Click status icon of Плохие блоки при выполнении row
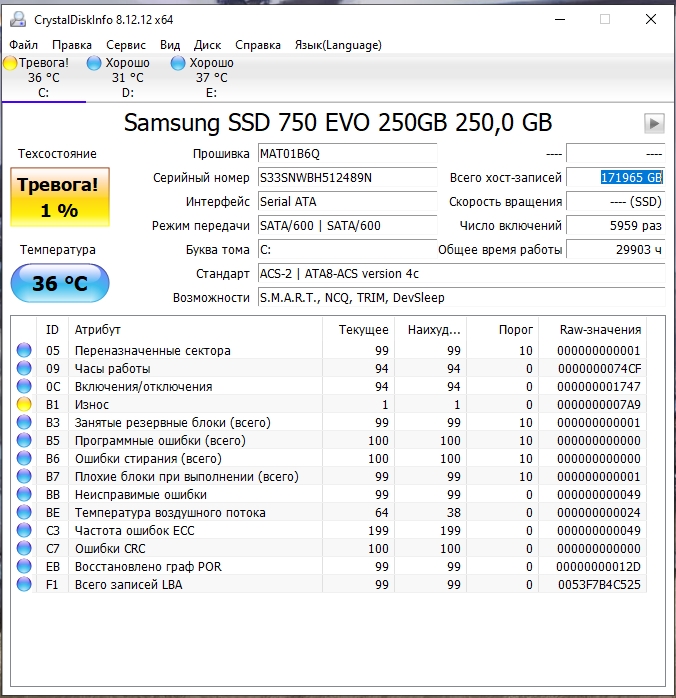 (24, 476)
